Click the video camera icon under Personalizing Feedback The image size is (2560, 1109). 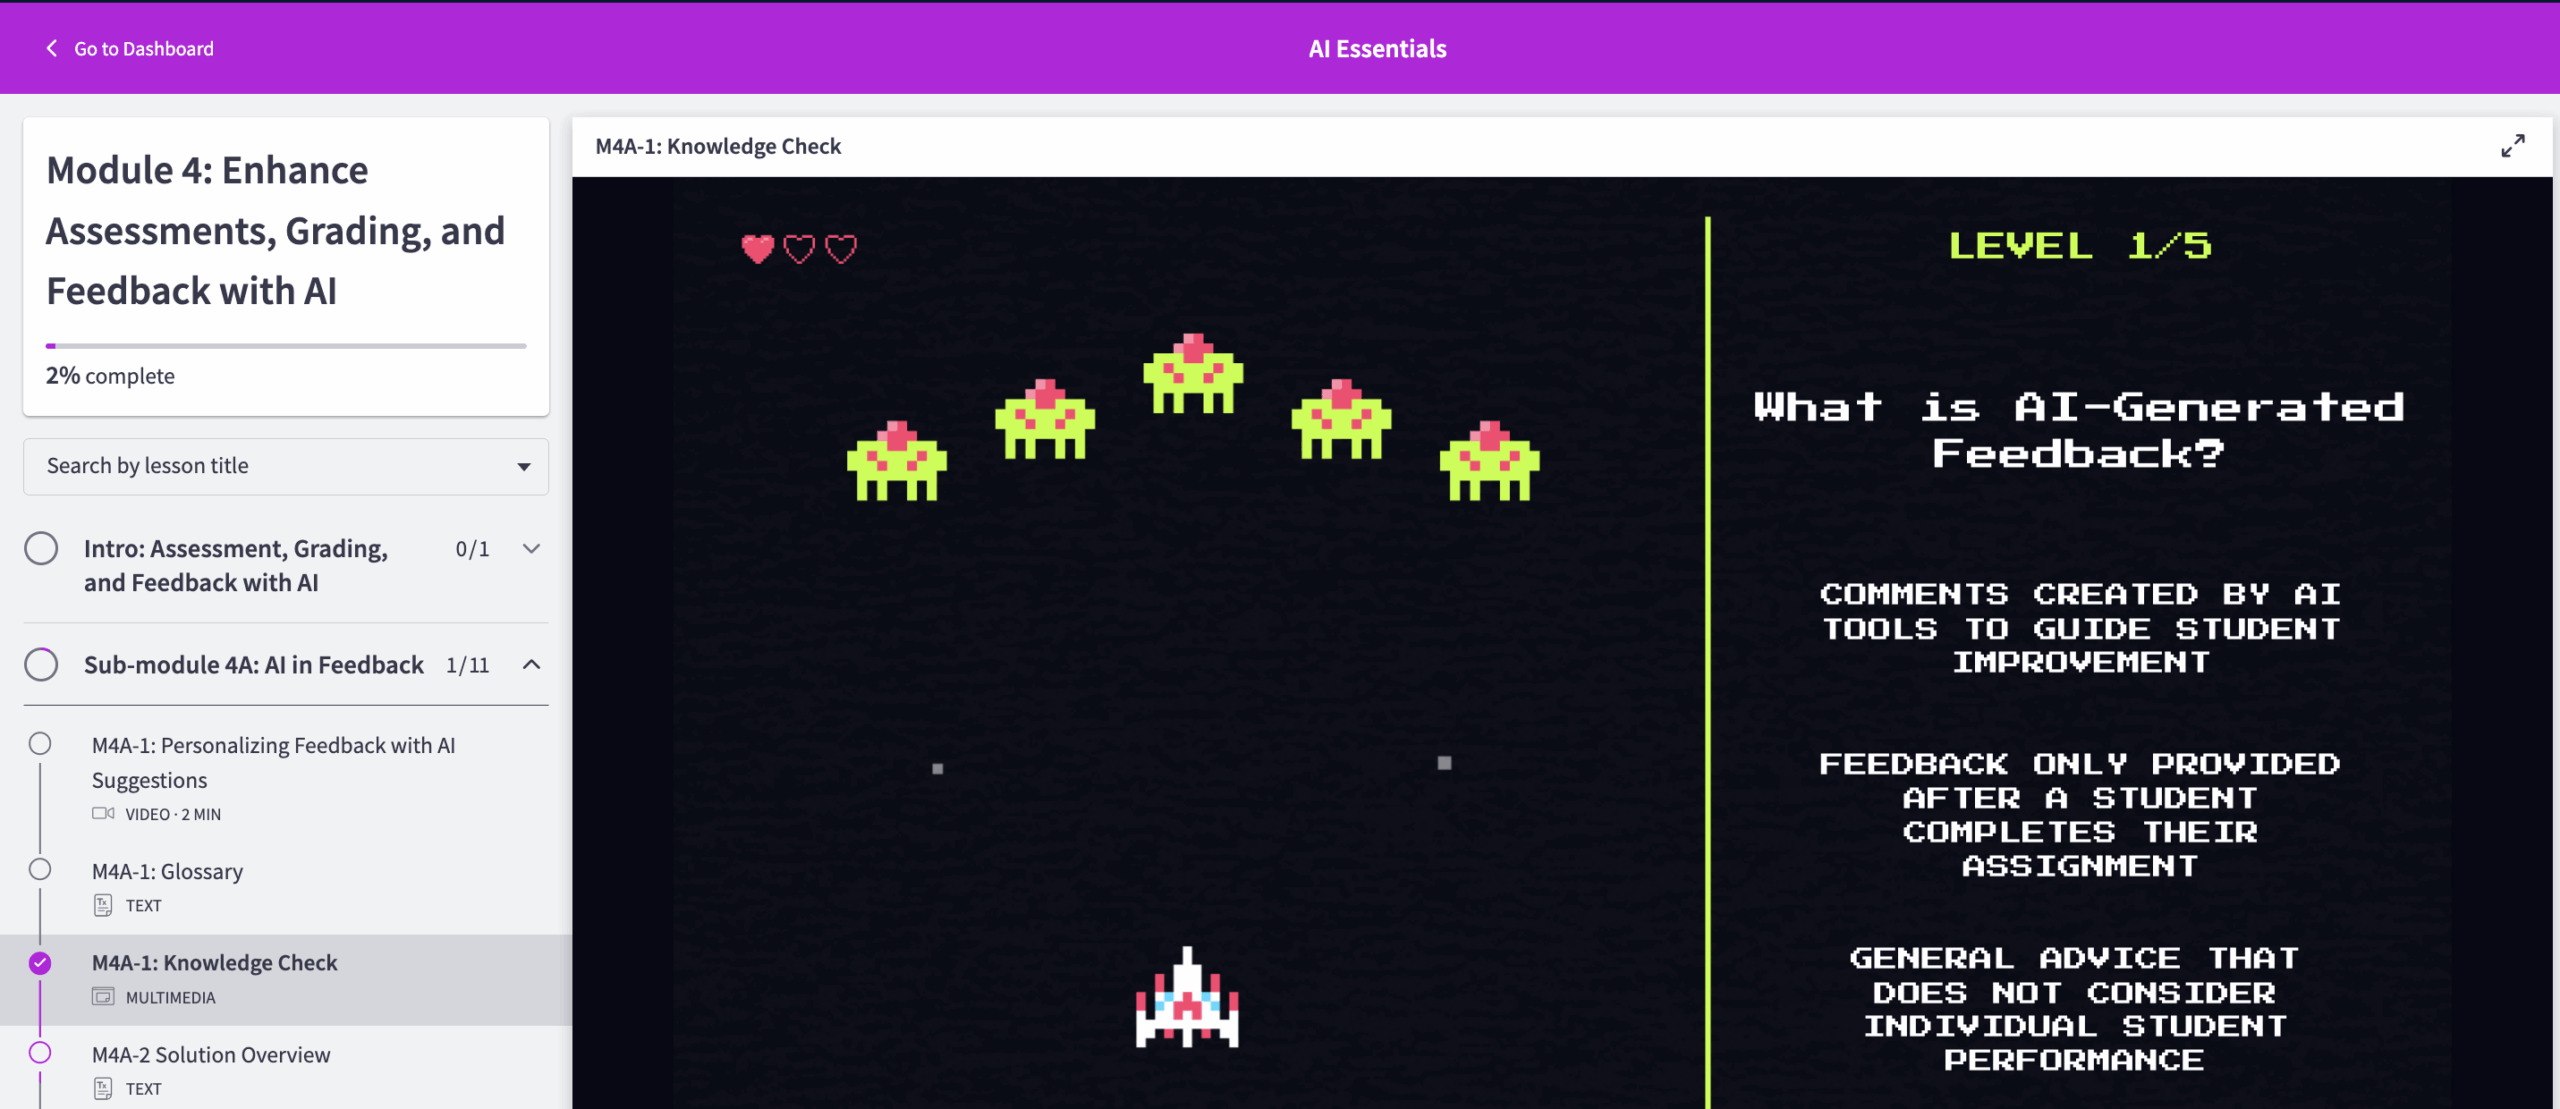(x=103, y=813)
